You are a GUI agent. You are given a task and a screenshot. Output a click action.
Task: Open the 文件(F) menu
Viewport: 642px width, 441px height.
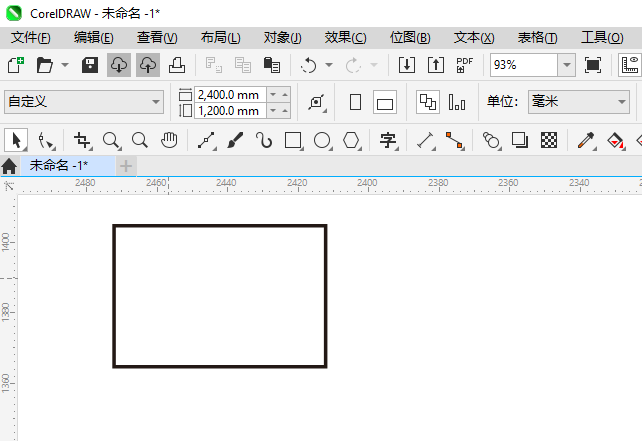pyautogui.click(x=30, y=38)
